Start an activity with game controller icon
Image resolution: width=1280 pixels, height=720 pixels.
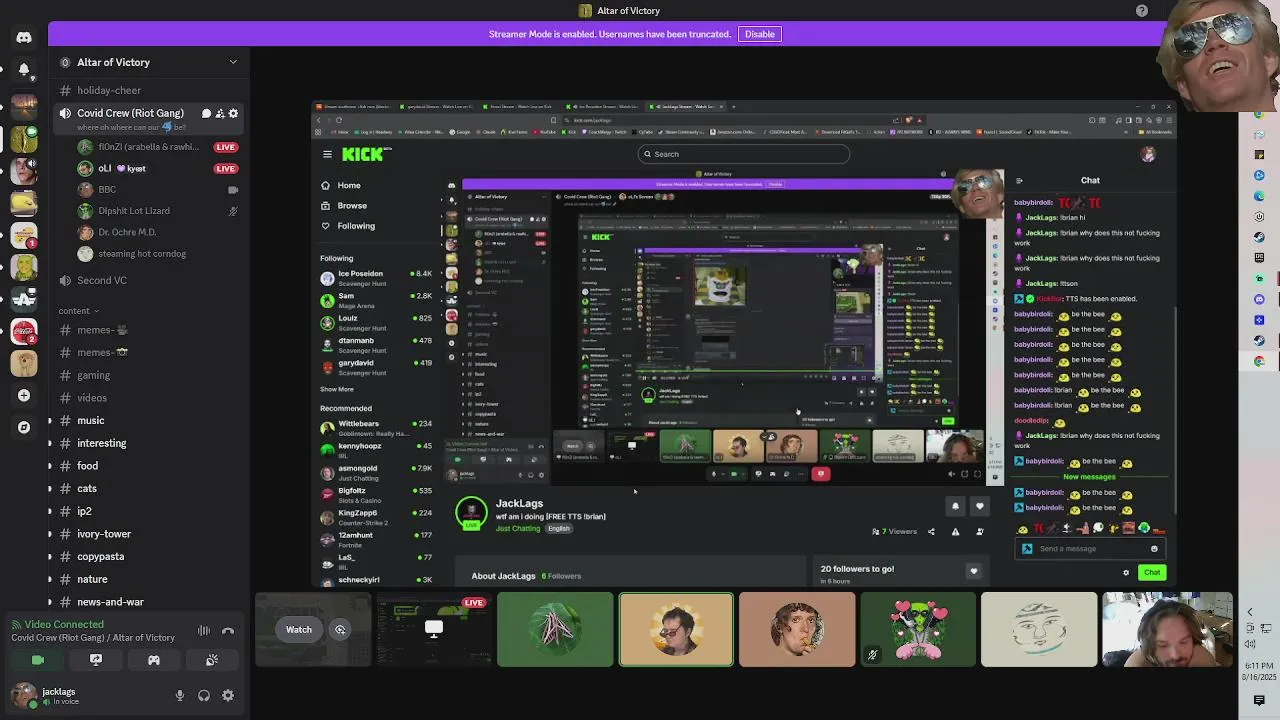pyautogui.click(x=154, y=660)
